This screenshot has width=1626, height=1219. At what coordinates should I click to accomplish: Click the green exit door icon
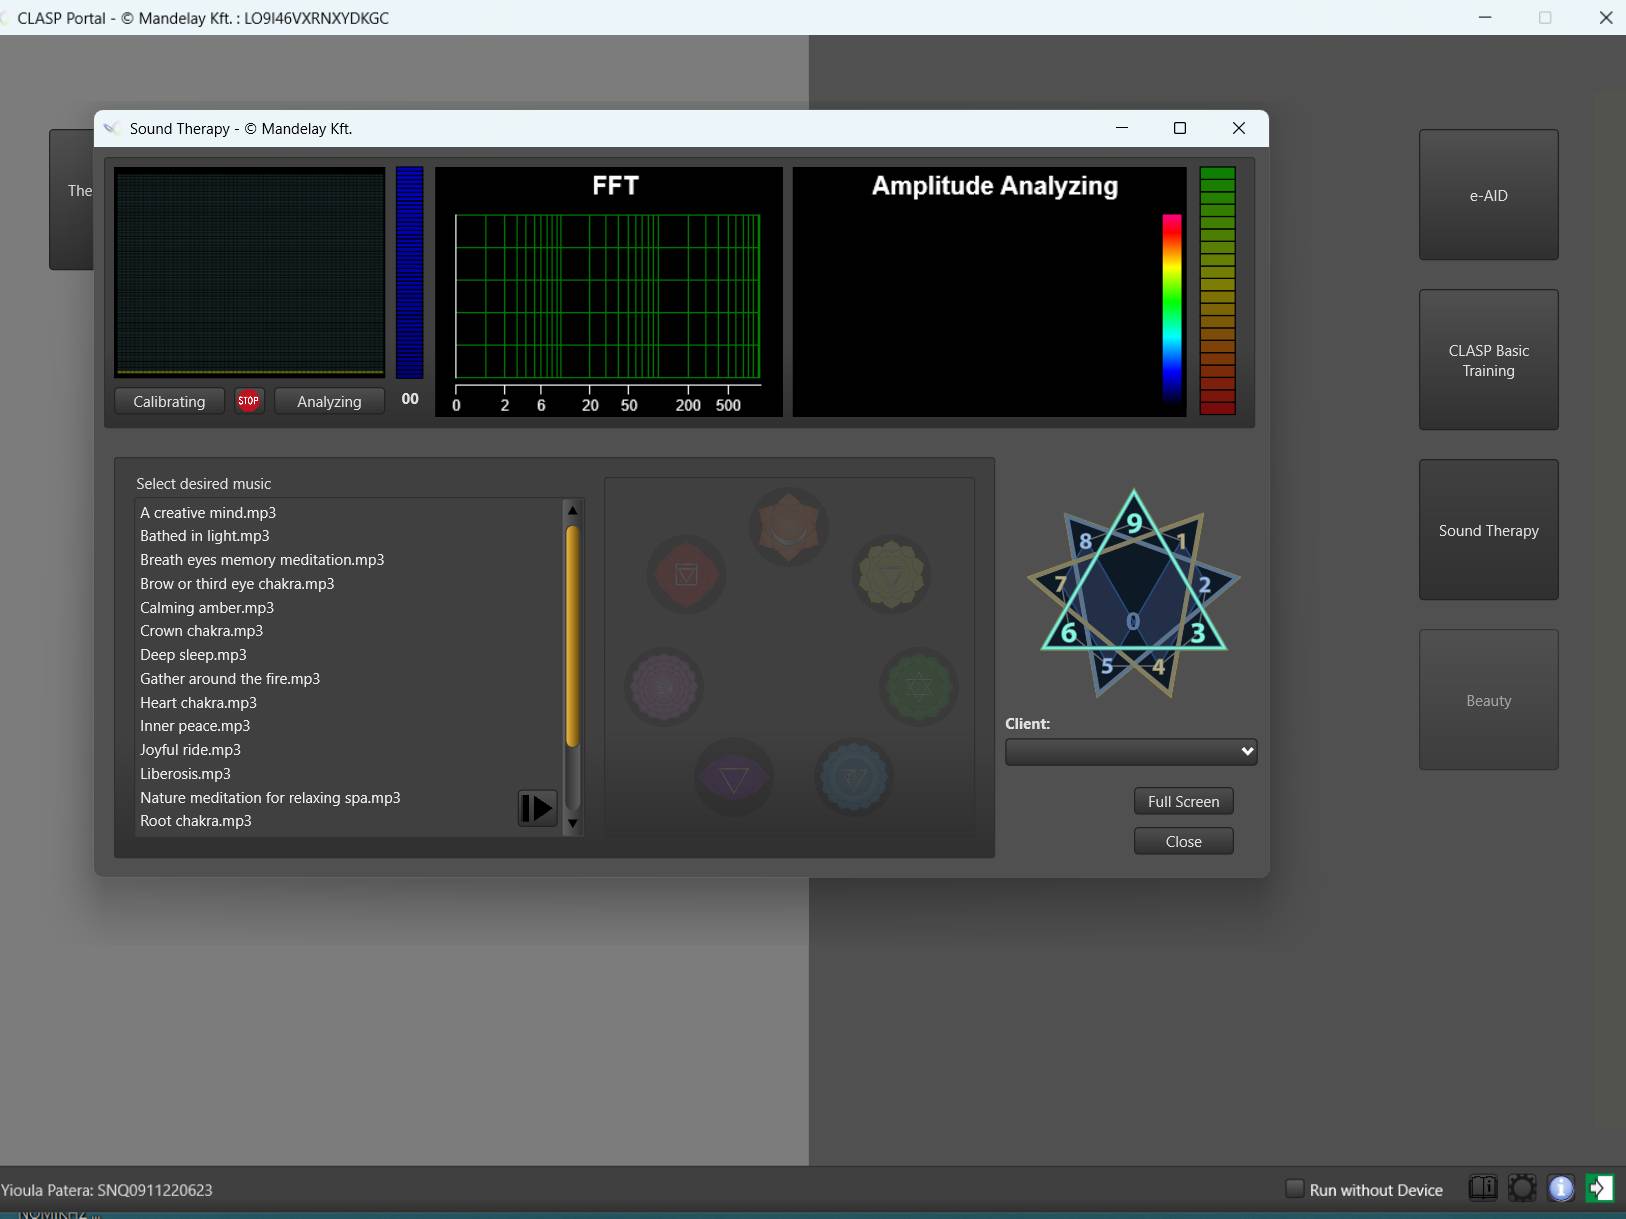point(1599,1188)
